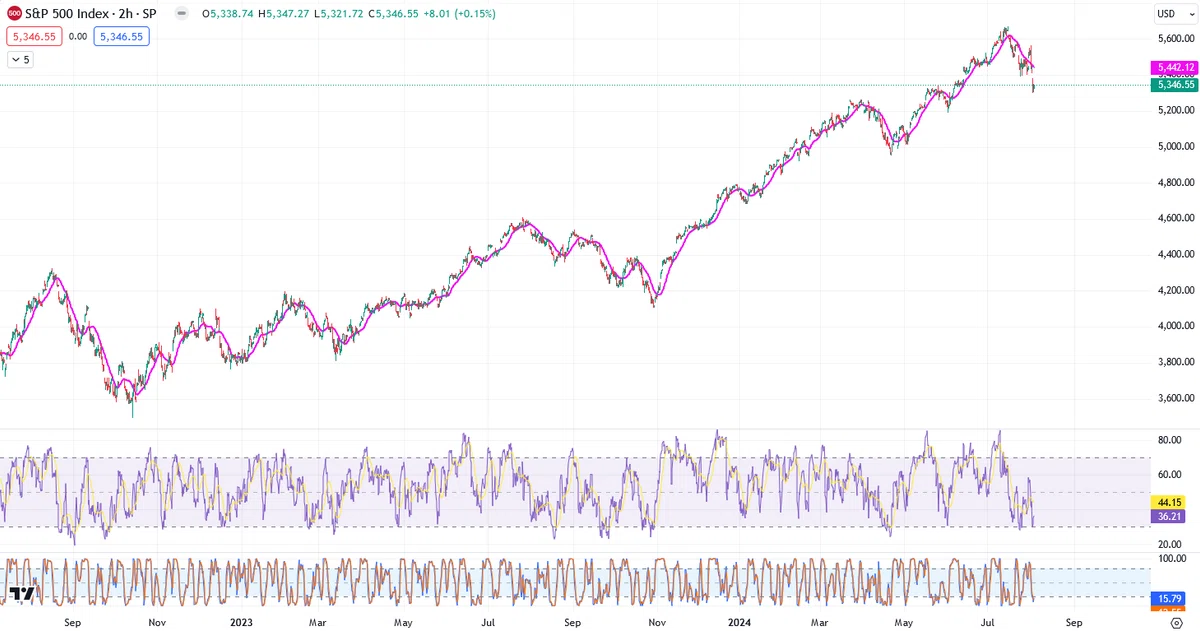Click the open value O5,338.74
Screen dimensions: 1200x631
point(226,14)
